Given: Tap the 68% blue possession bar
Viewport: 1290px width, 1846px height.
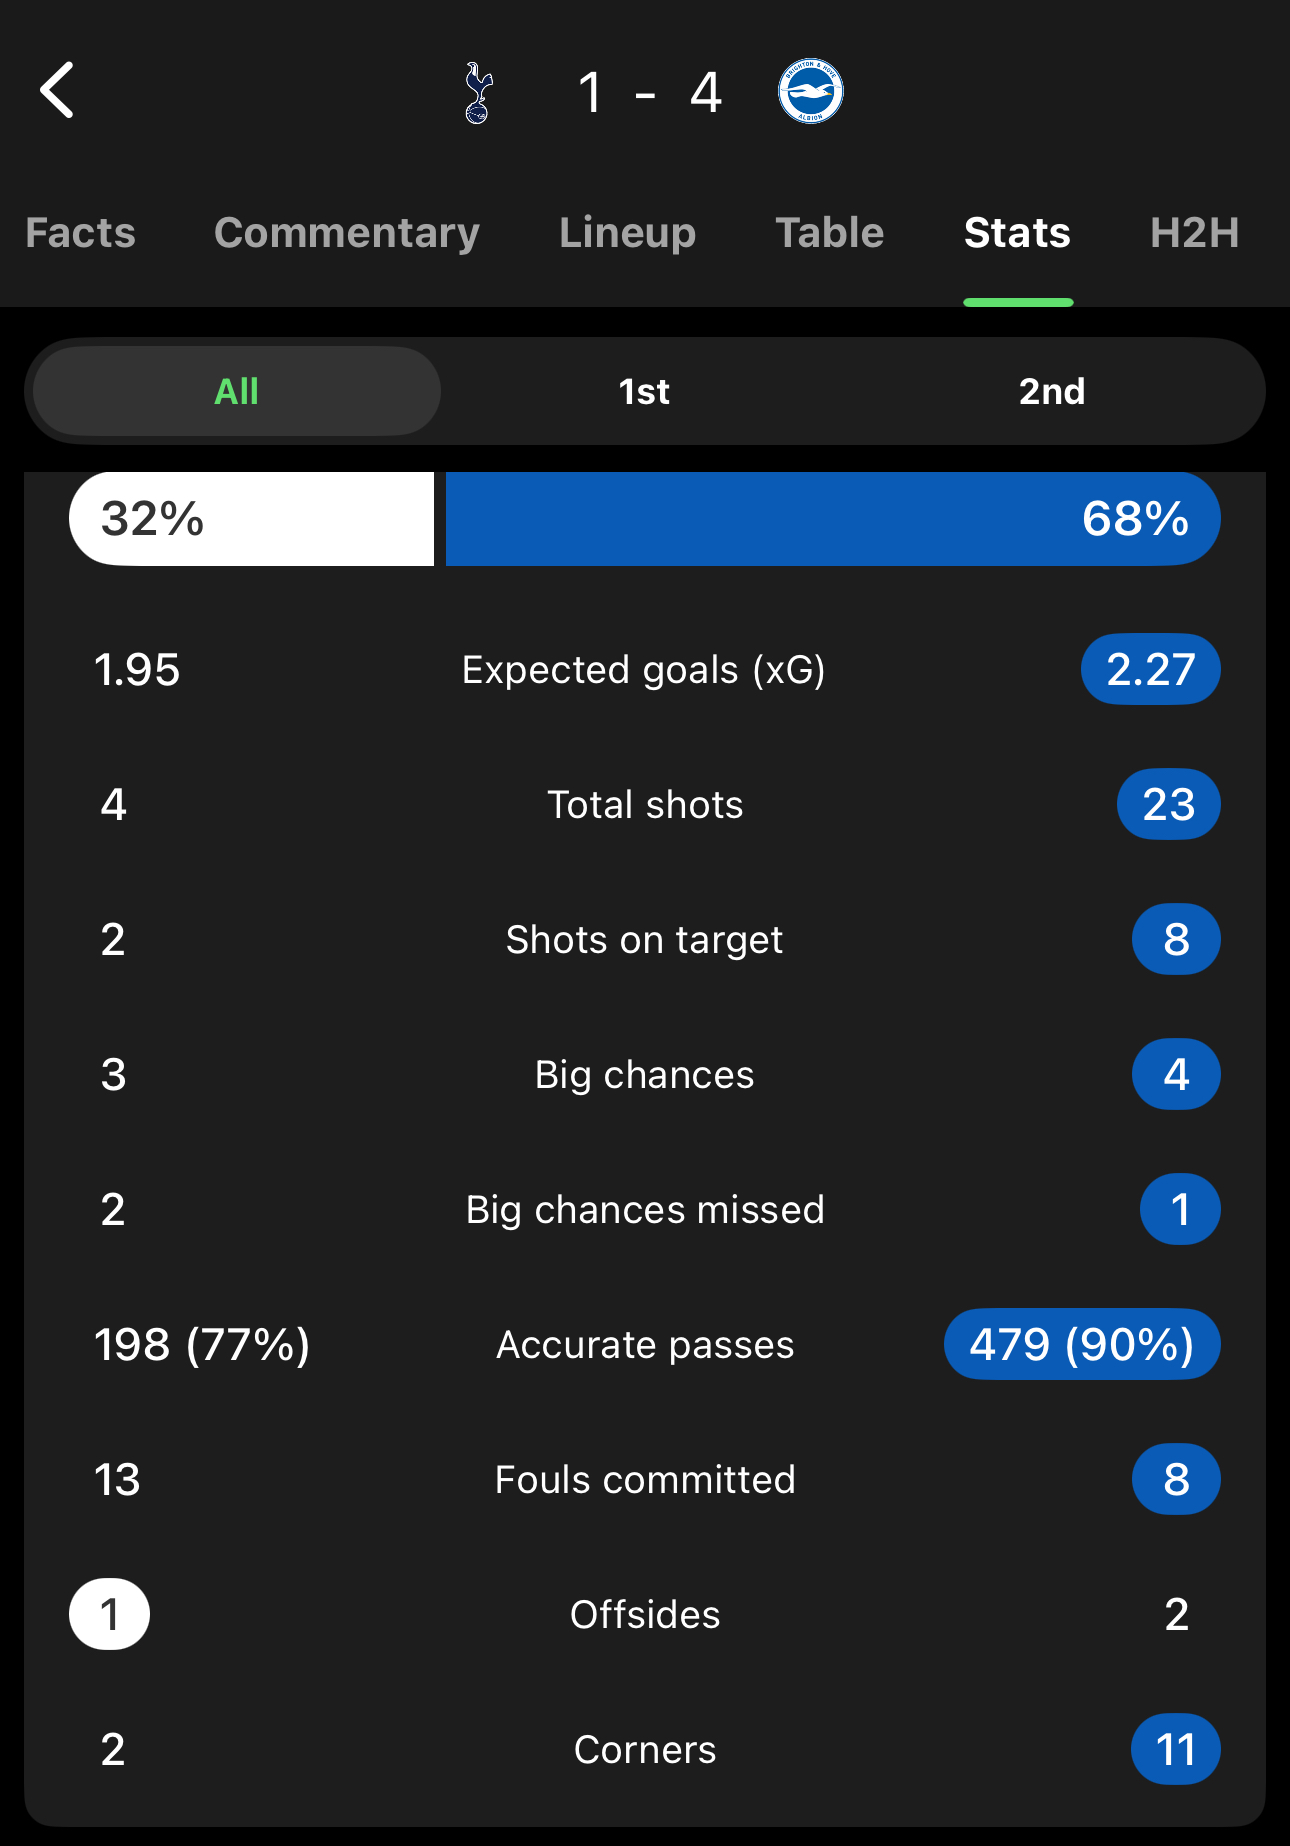Looking at the screenshot, I should point(833,519).
